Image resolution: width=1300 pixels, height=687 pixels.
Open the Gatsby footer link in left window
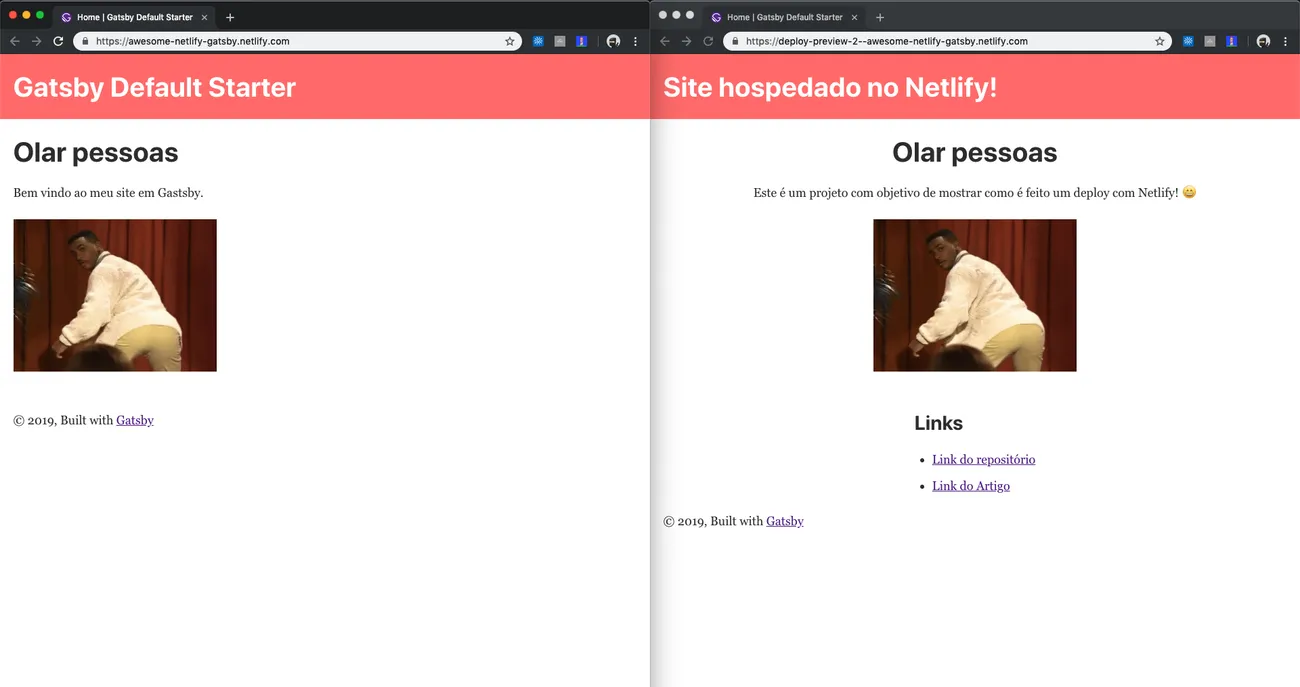point(135,420)
